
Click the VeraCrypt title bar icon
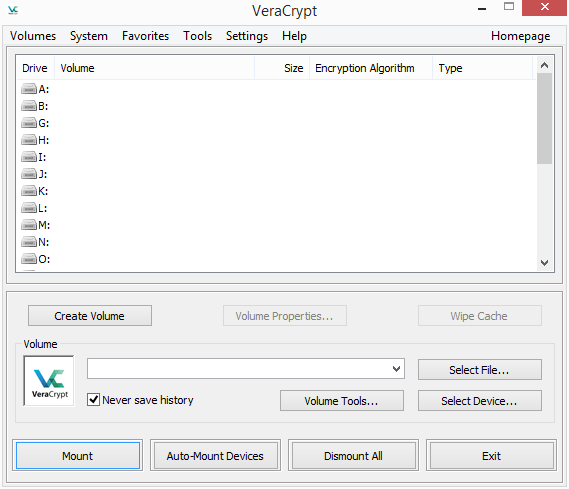[x=13, y=10]
